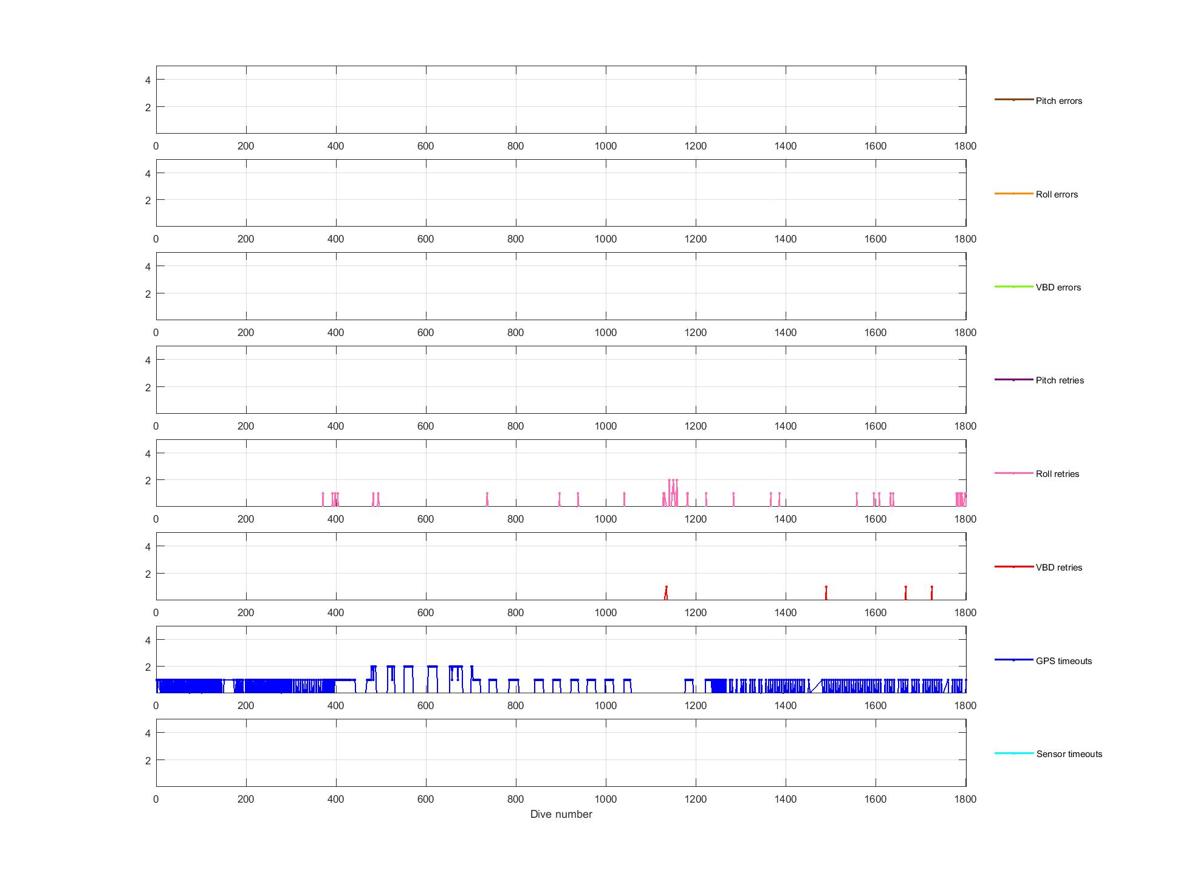Click the VBD retries spike near dive 1725
Image resolution: width=1200 pixels, height=885 pixels.
point(931,593)
